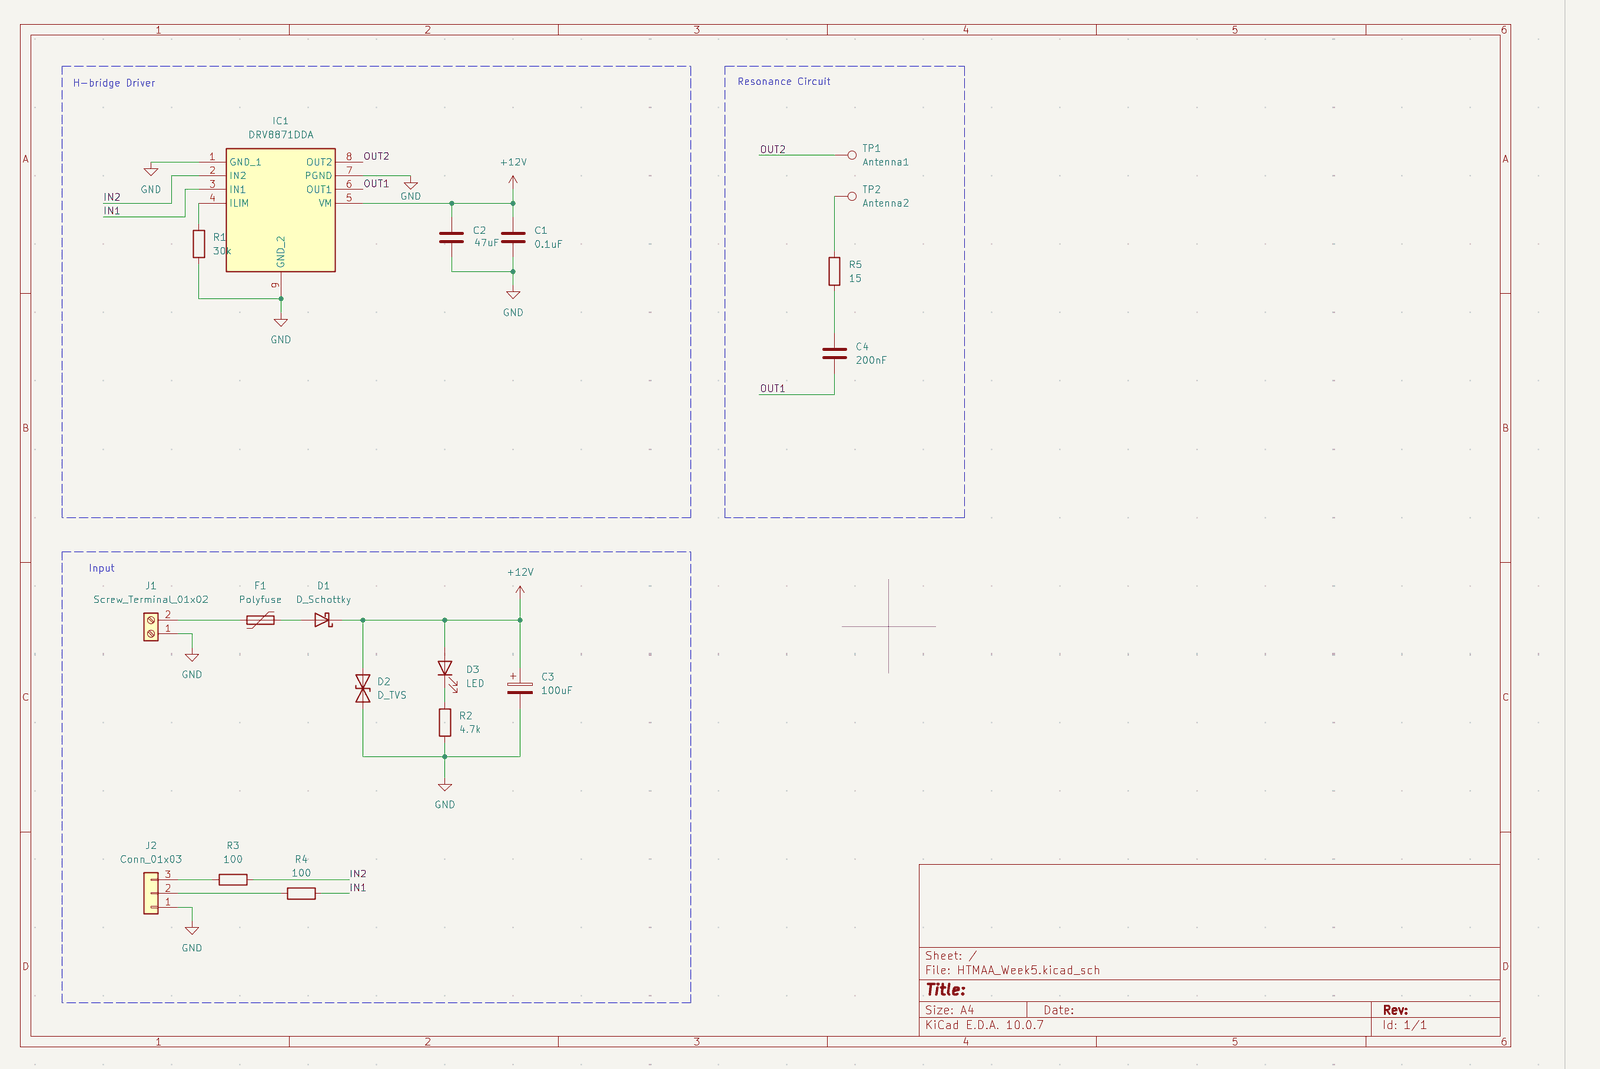
Task: Click OUT1 label below capacitor C4
Action: point(773,388)
